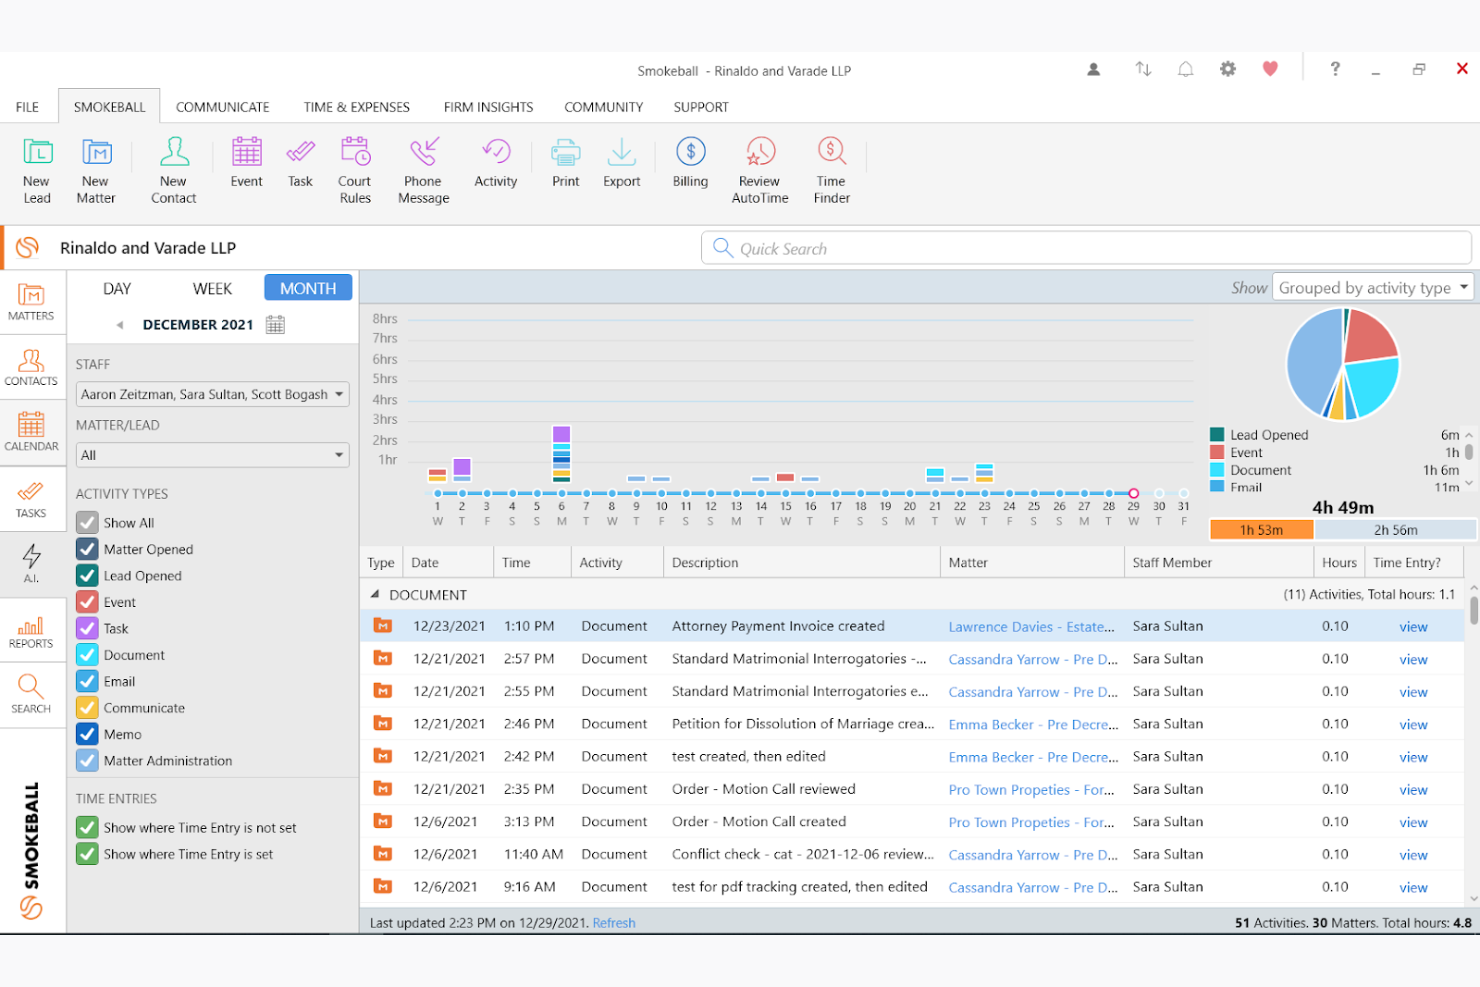Switch to COMMUNITY tab

(604, 107)
